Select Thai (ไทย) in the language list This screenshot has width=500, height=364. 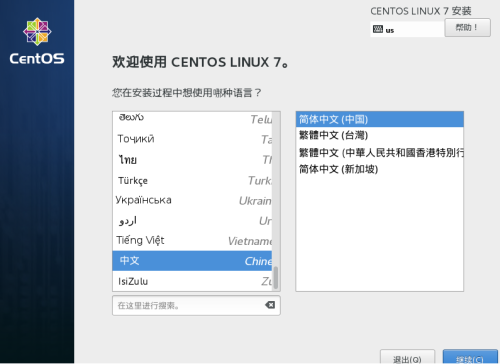(x=192, y=160)
